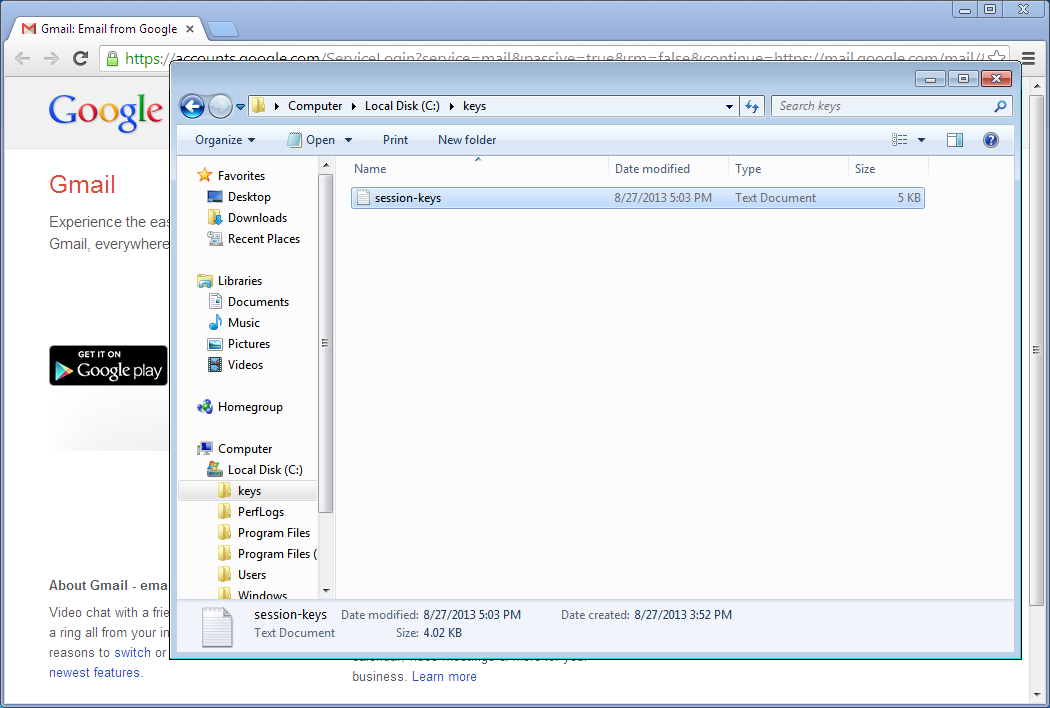Image resolution: width=1050 pixels, height=708 pixels.
Task: Click navigation pane scrollbar down arrow
Action: (326, 591)
